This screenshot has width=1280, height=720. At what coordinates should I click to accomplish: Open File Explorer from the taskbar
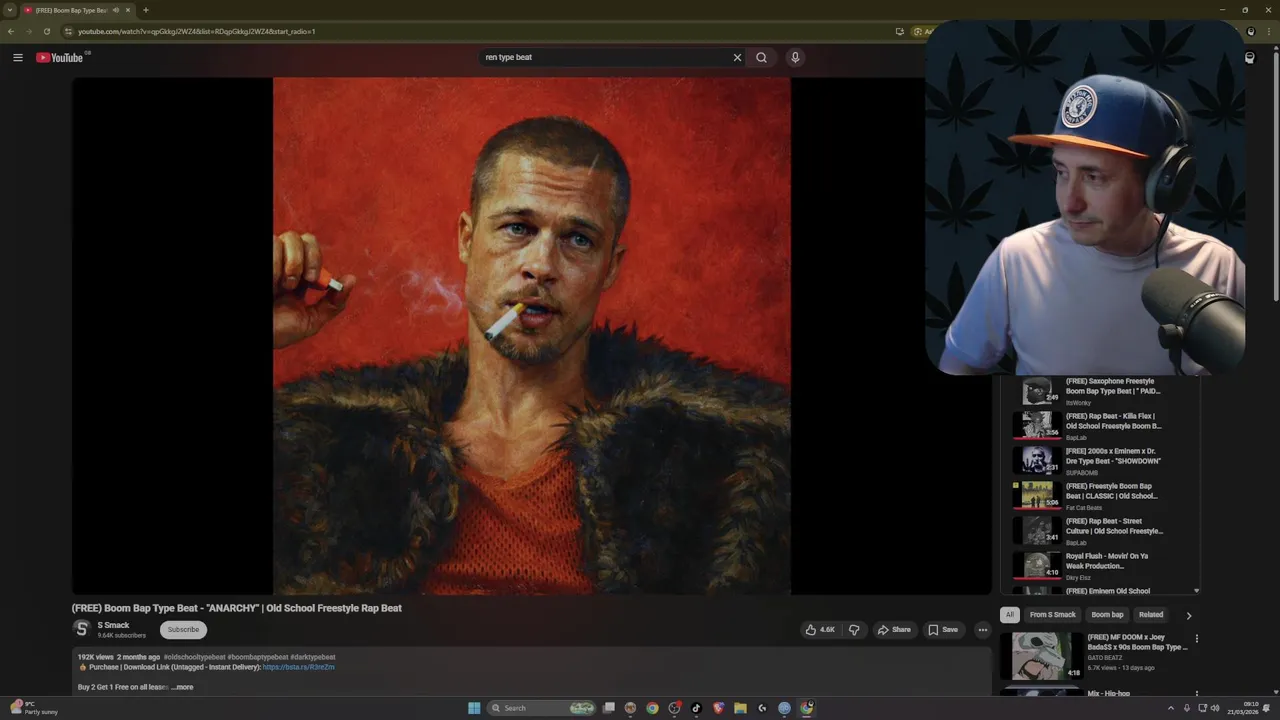[740, 708]
